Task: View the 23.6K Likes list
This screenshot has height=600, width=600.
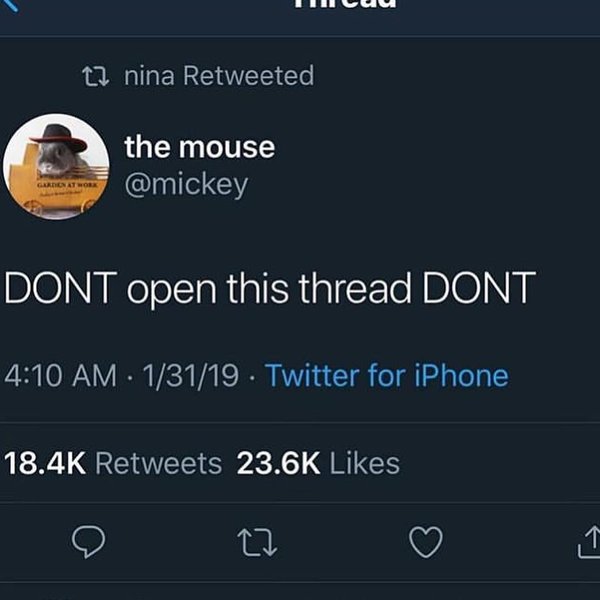Action: [318, 464]
